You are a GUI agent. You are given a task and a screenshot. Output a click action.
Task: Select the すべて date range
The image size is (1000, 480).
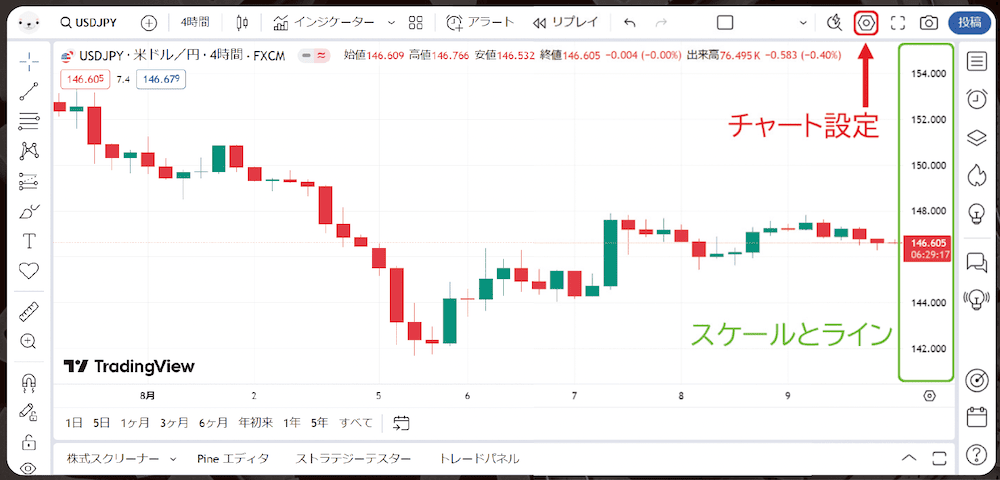pos(355,423)
